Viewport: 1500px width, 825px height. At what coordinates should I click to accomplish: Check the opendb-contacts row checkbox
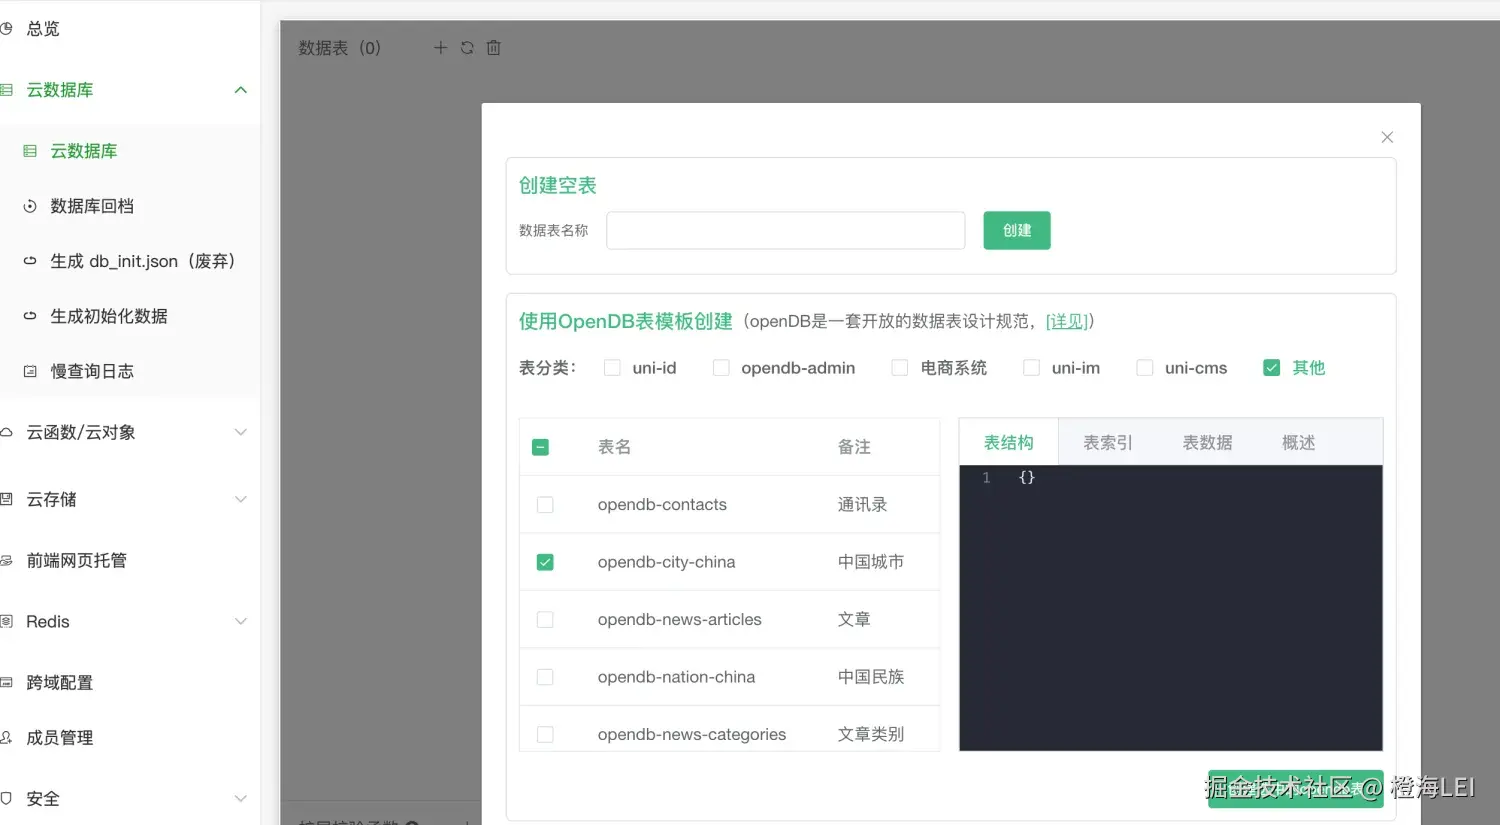545,505
